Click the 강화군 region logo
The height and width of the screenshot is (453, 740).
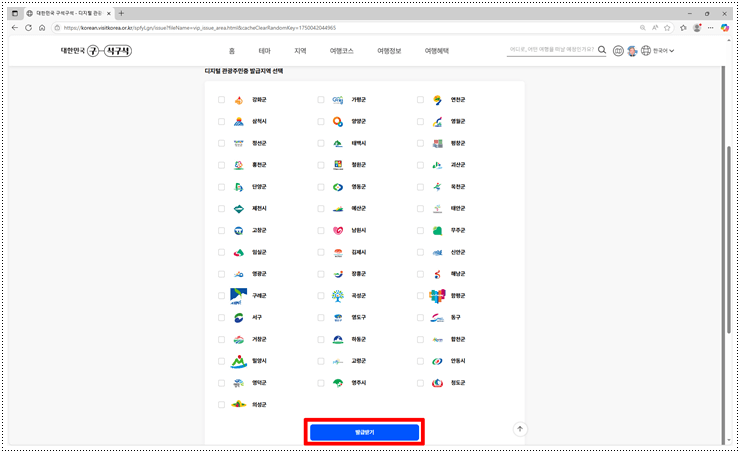tap(239, 100)
